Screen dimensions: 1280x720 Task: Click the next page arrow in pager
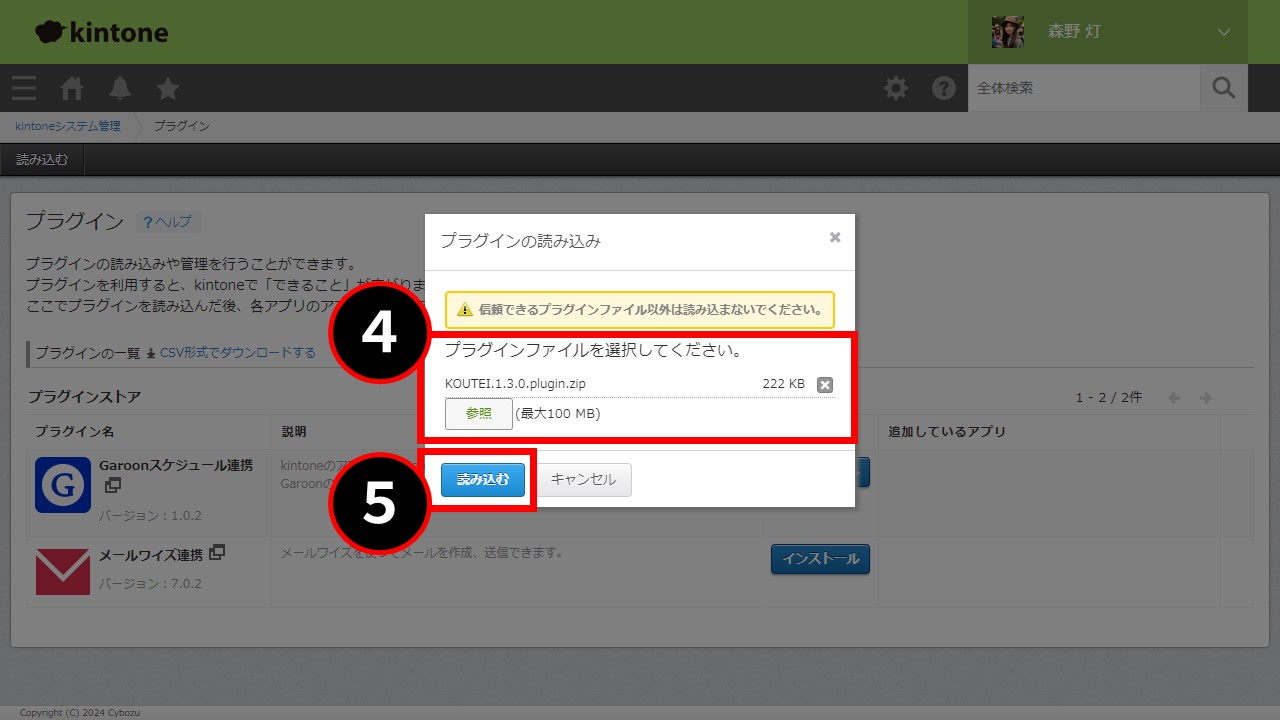(x=1206, y=398)
